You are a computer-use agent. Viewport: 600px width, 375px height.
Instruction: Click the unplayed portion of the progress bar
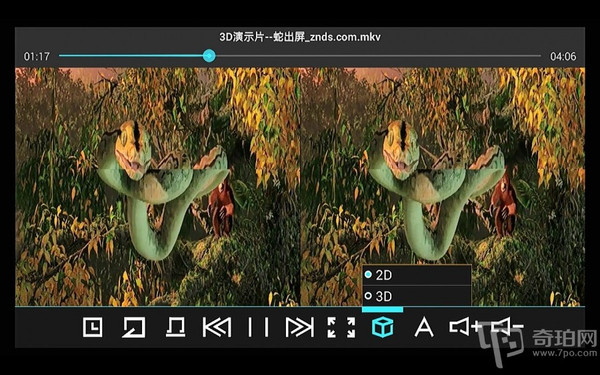(x=378, y=56)
